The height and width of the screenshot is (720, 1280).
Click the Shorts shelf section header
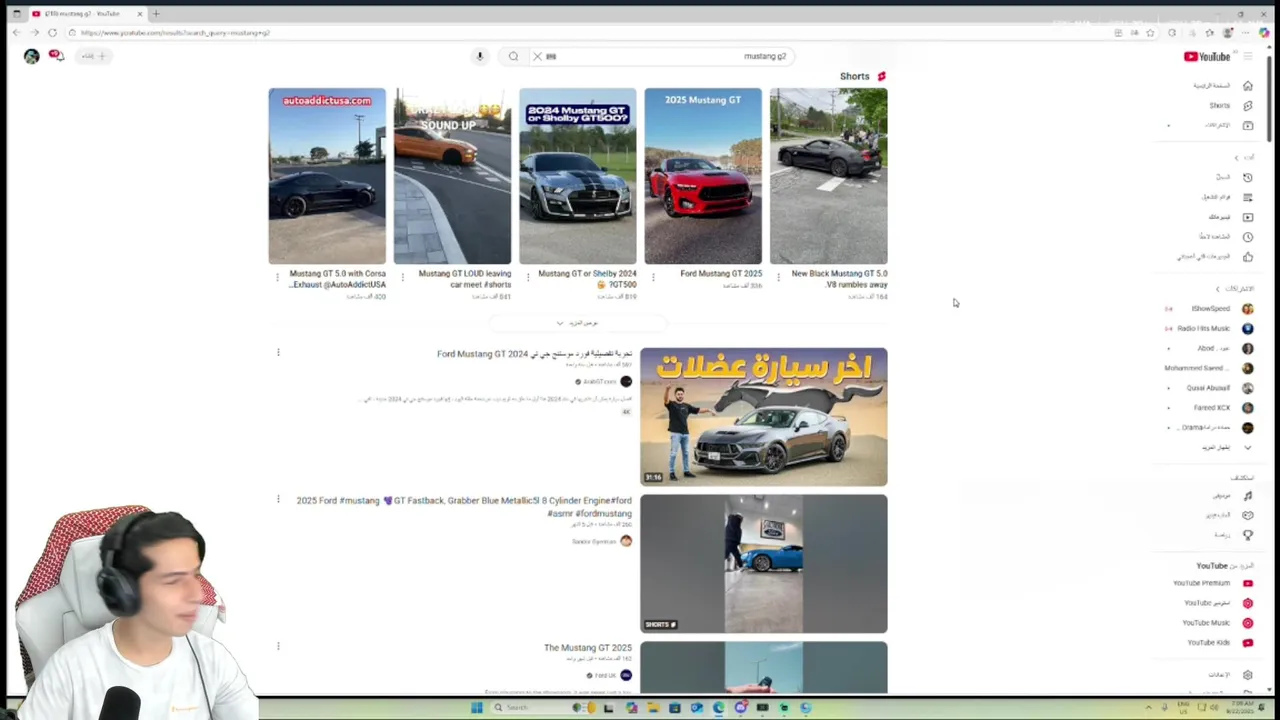[861, 76]
